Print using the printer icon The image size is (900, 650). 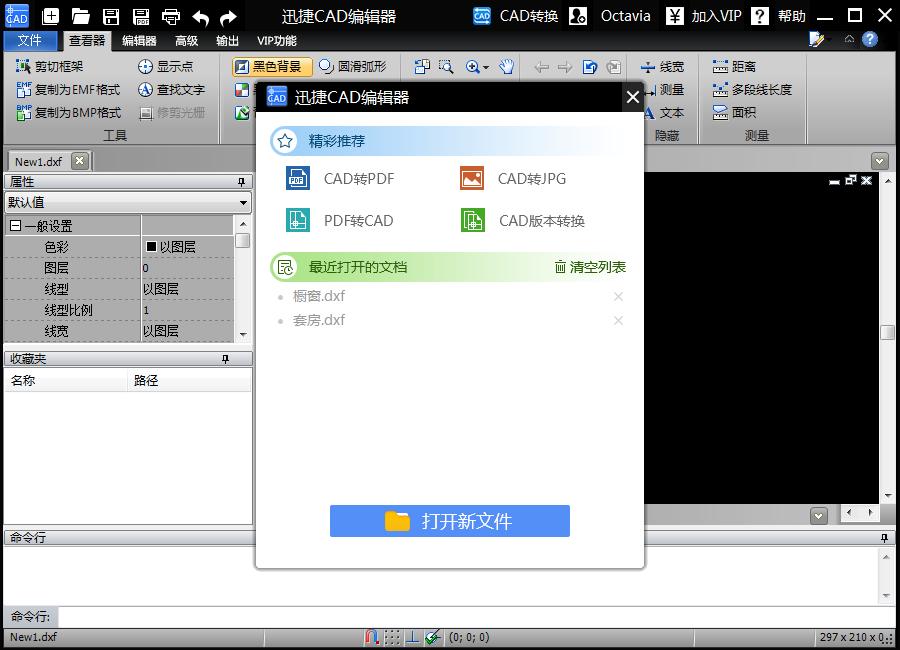pyautogui.click(x=170, y=16)
